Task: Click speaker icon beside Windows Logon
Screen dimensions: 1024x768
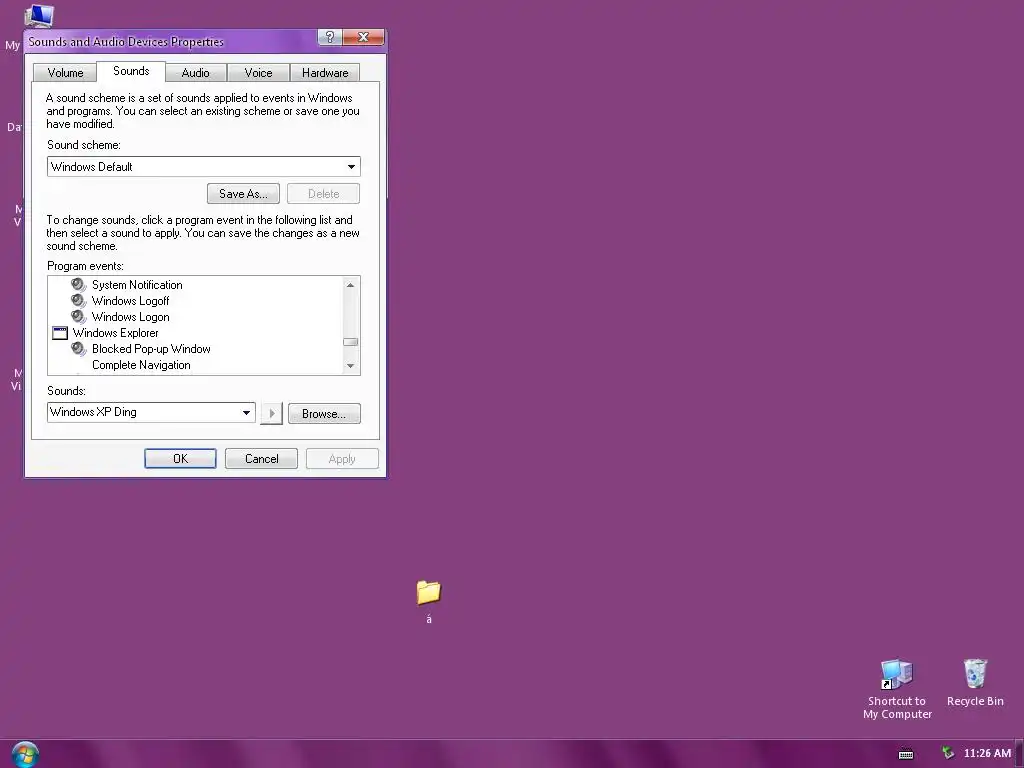Action: pos(78,317)
